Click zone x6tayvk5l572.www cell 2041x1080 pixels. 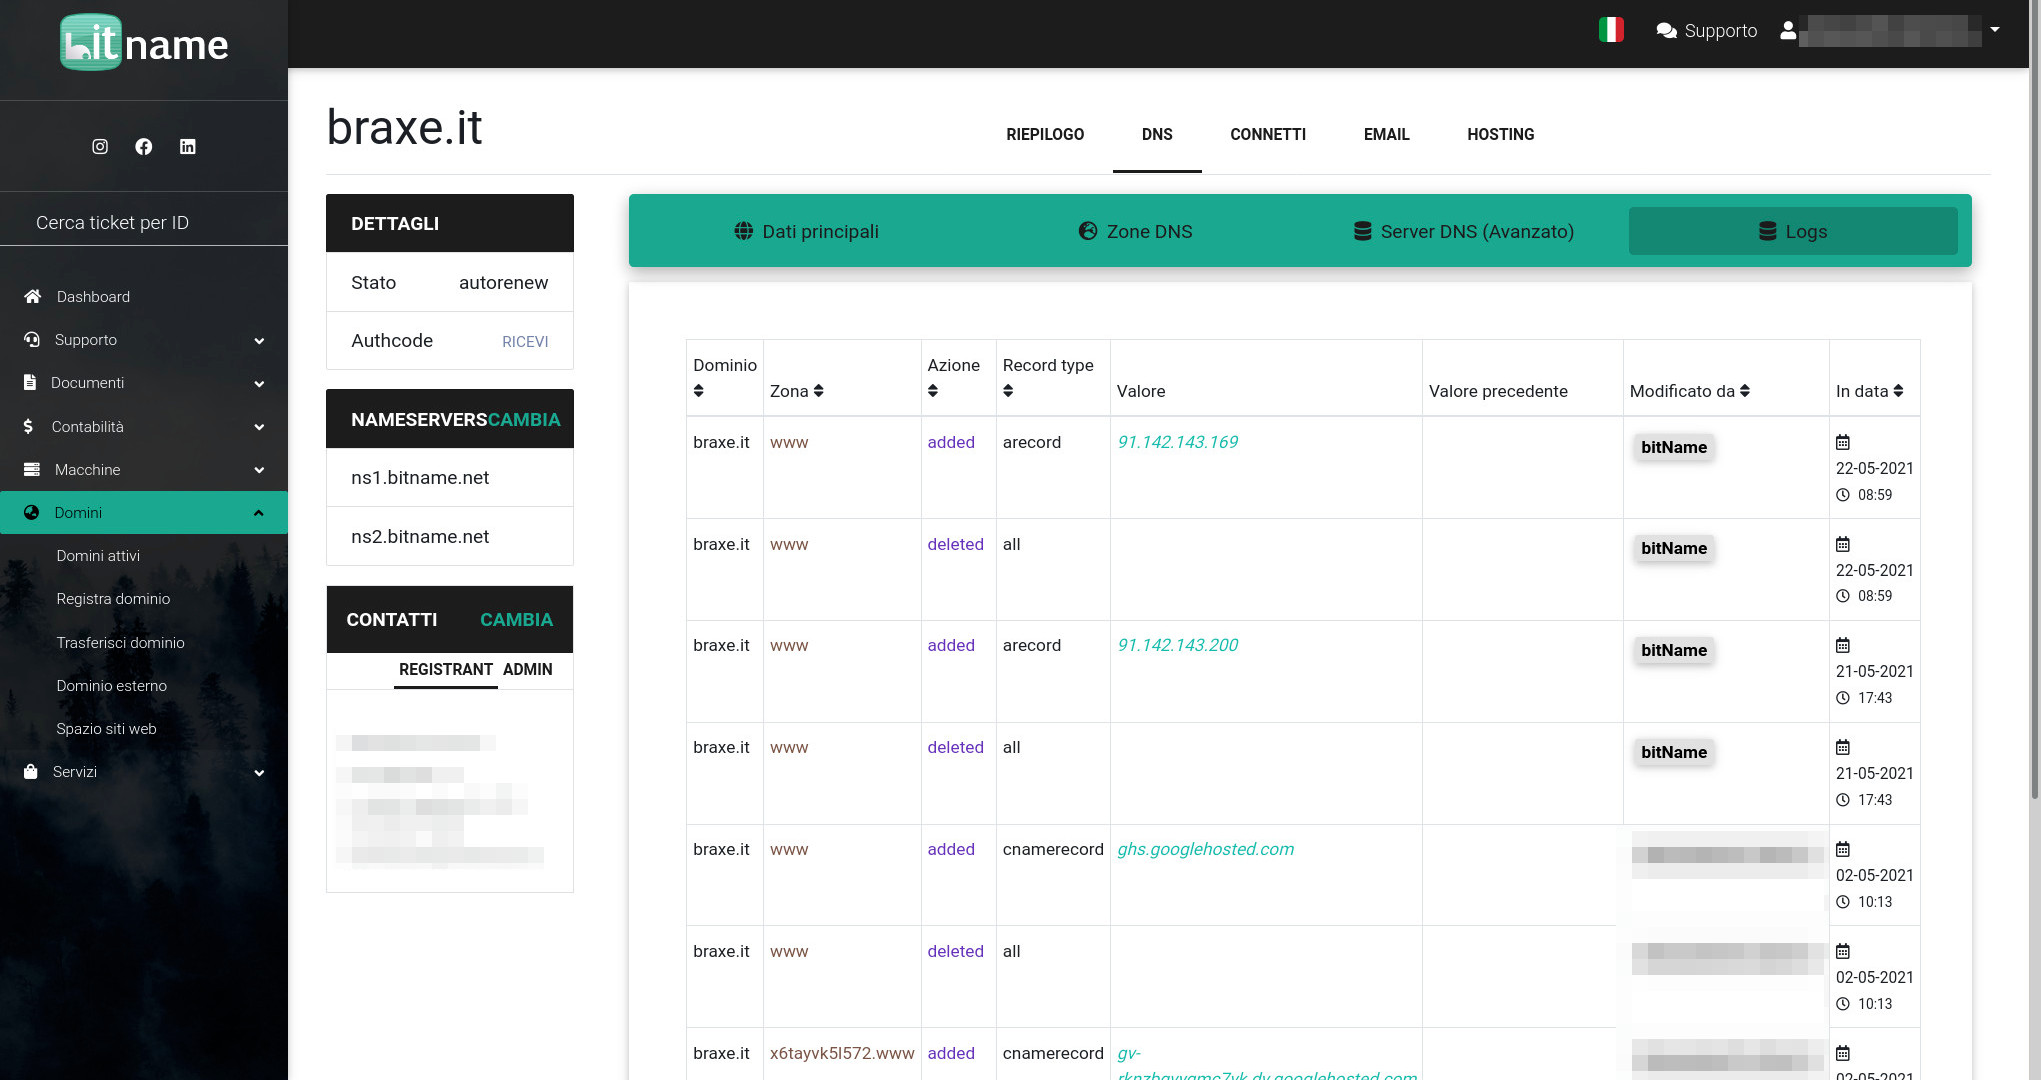click(x=842, y=1053)
